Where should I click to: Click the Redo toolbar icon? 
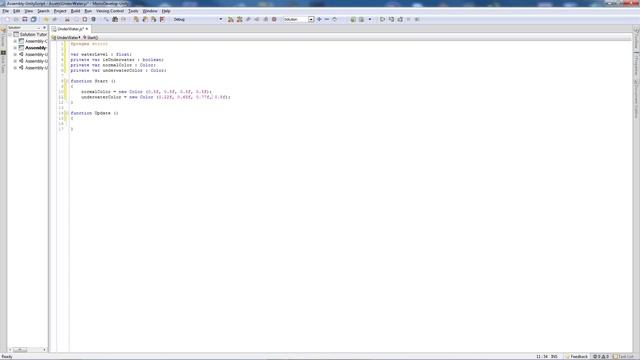coord(54,19)
